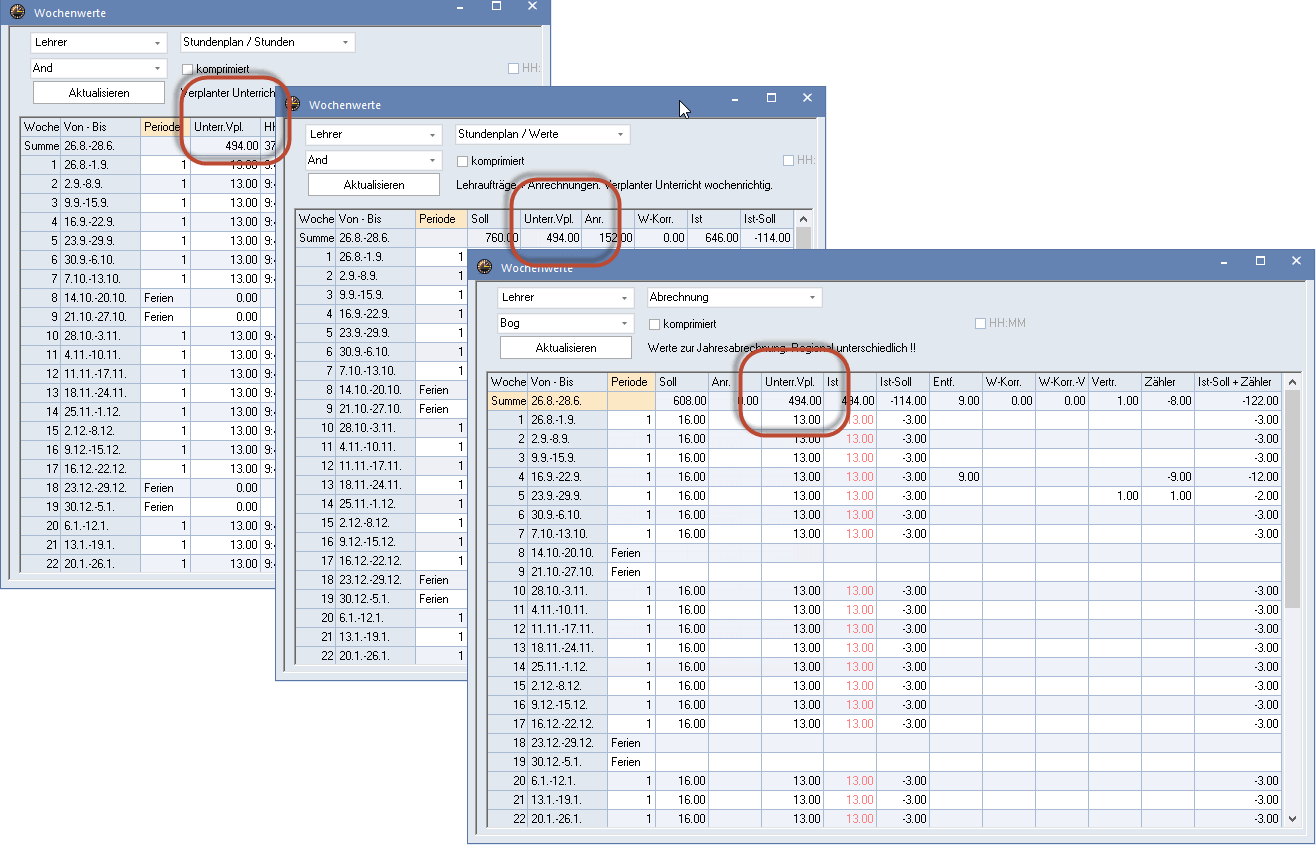Click W-Korr. header in middle window
This screenshot has width=1316, height=845.
[x=661, y=219]
